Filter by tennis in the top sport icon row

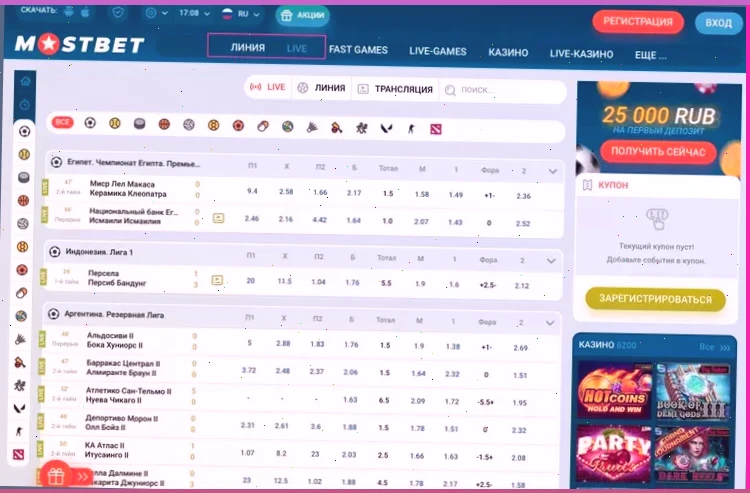(x=114, y=123)
